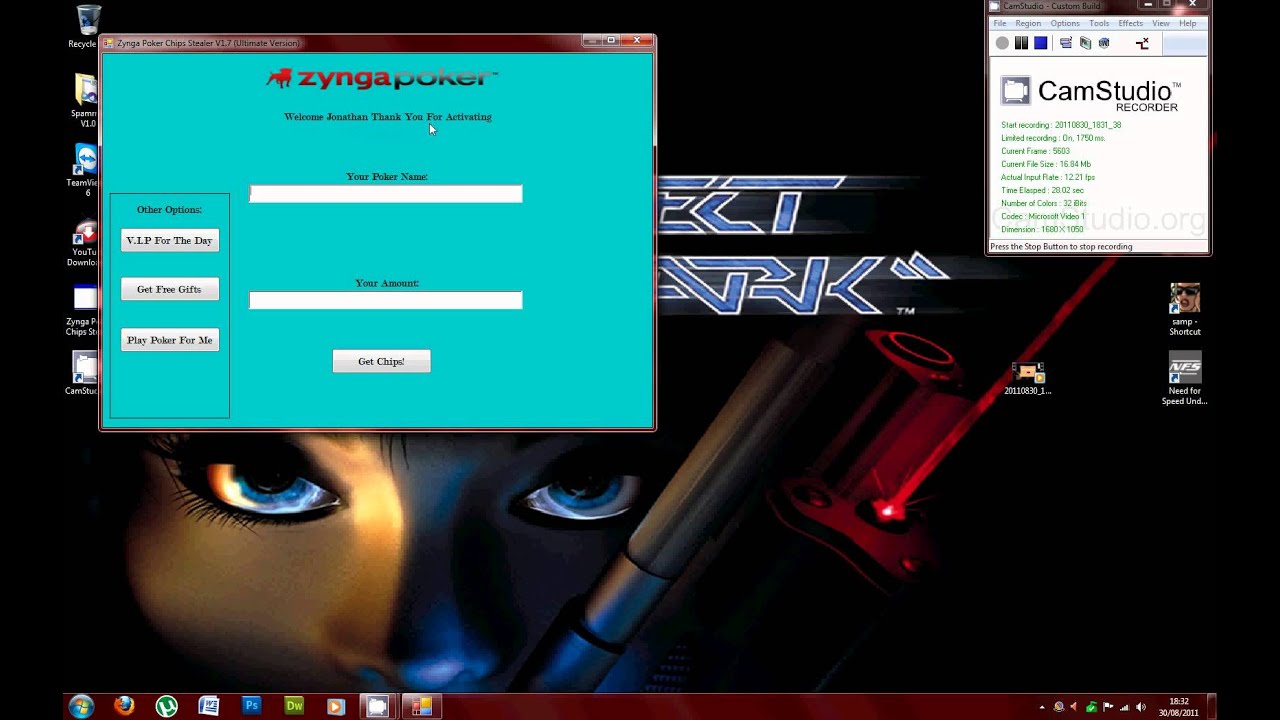
Task: Click the volume speaker tray icon
Action: click(1141, 707)
